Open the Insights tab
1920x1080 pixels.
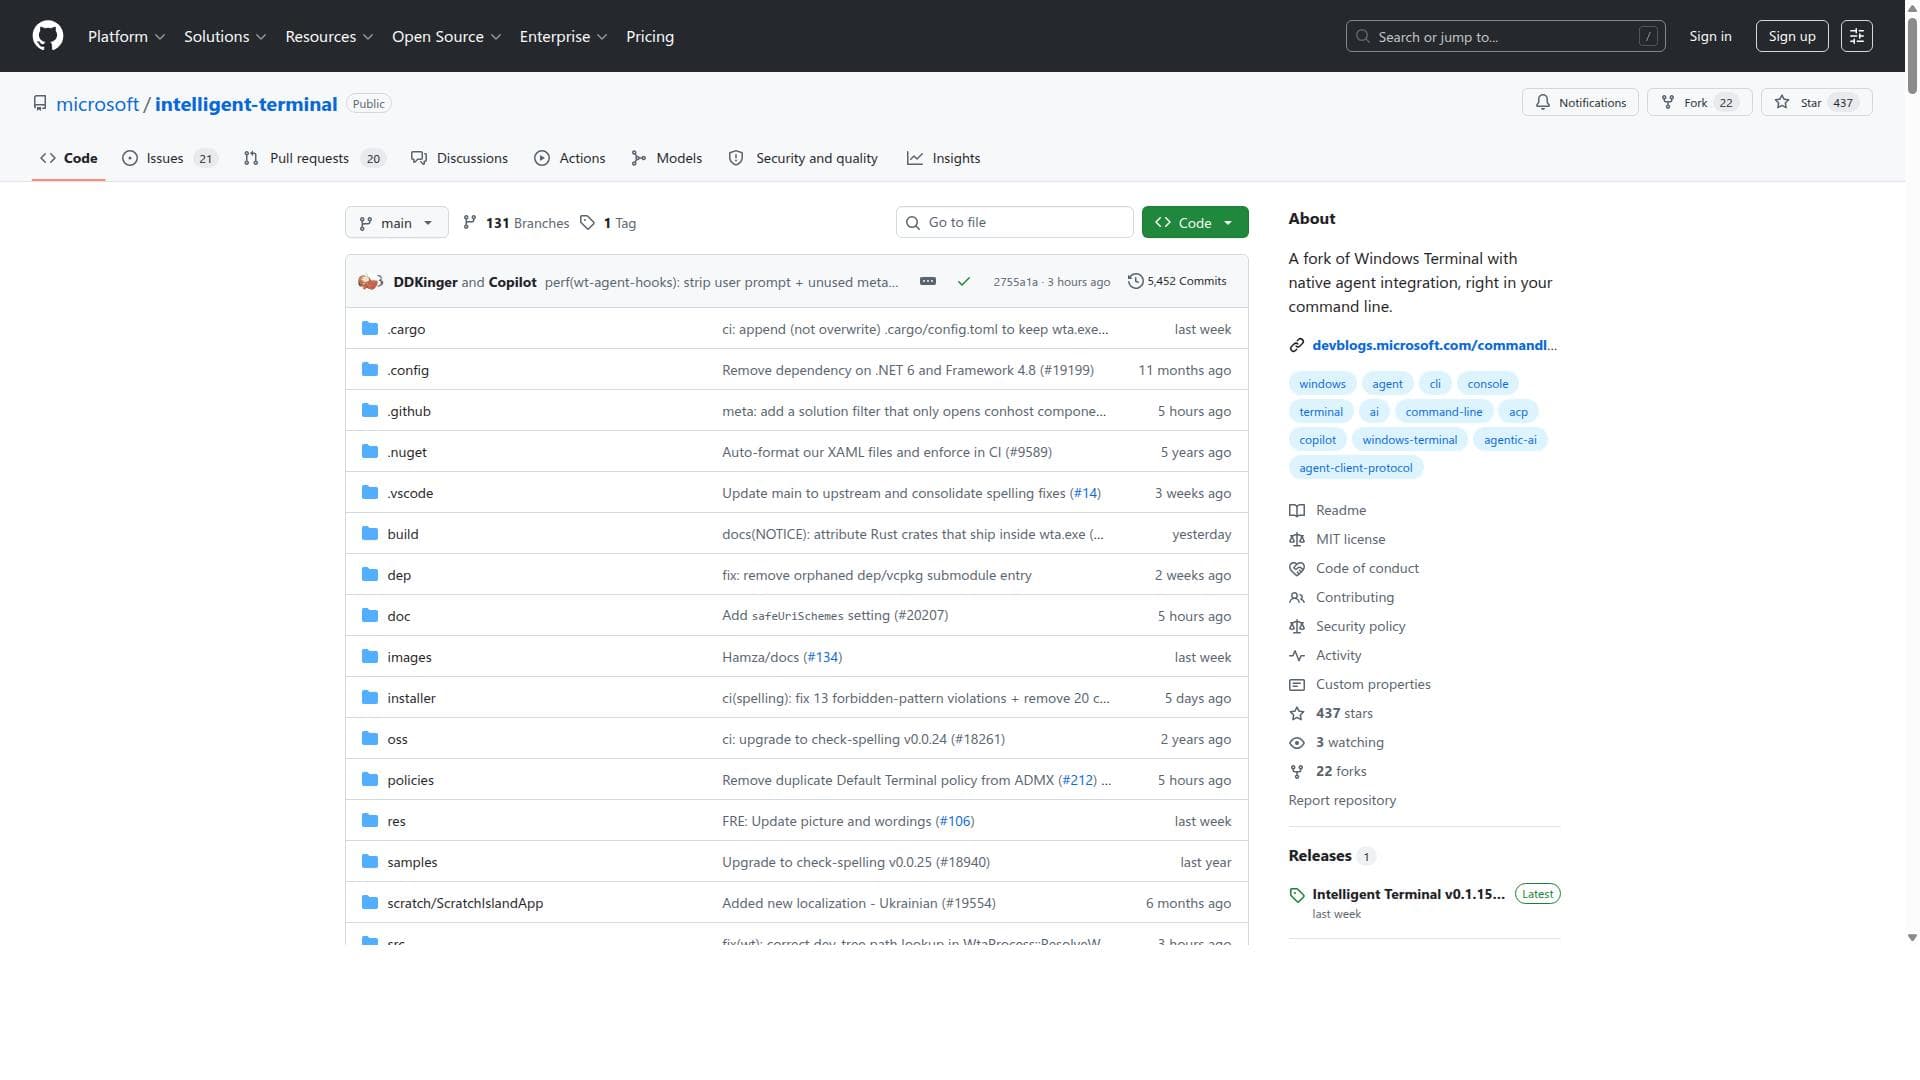click(944, 158)
